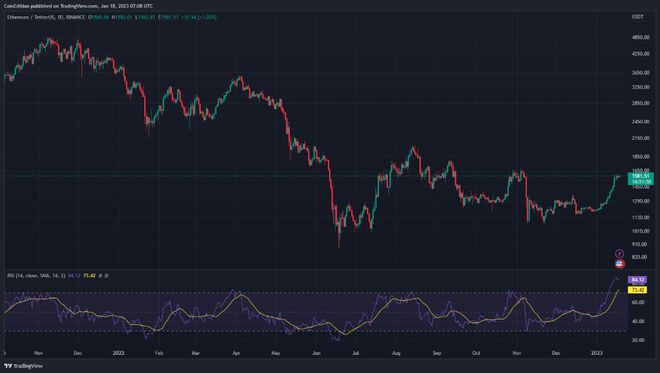This screenshot has height=373, width=660.
Task: Click the May time axis label
Action: [x=276, y=353]
